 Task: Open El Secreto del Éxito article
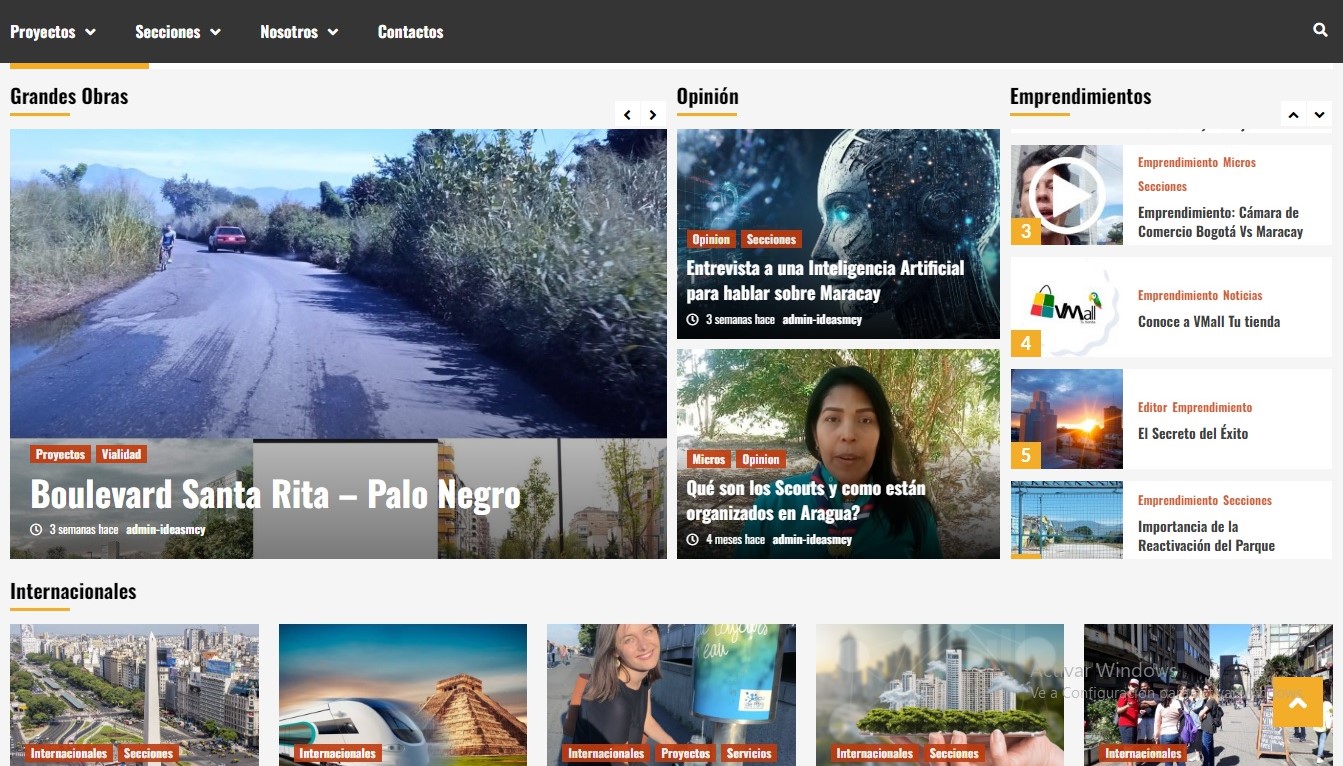click(x=1192, y=433)
